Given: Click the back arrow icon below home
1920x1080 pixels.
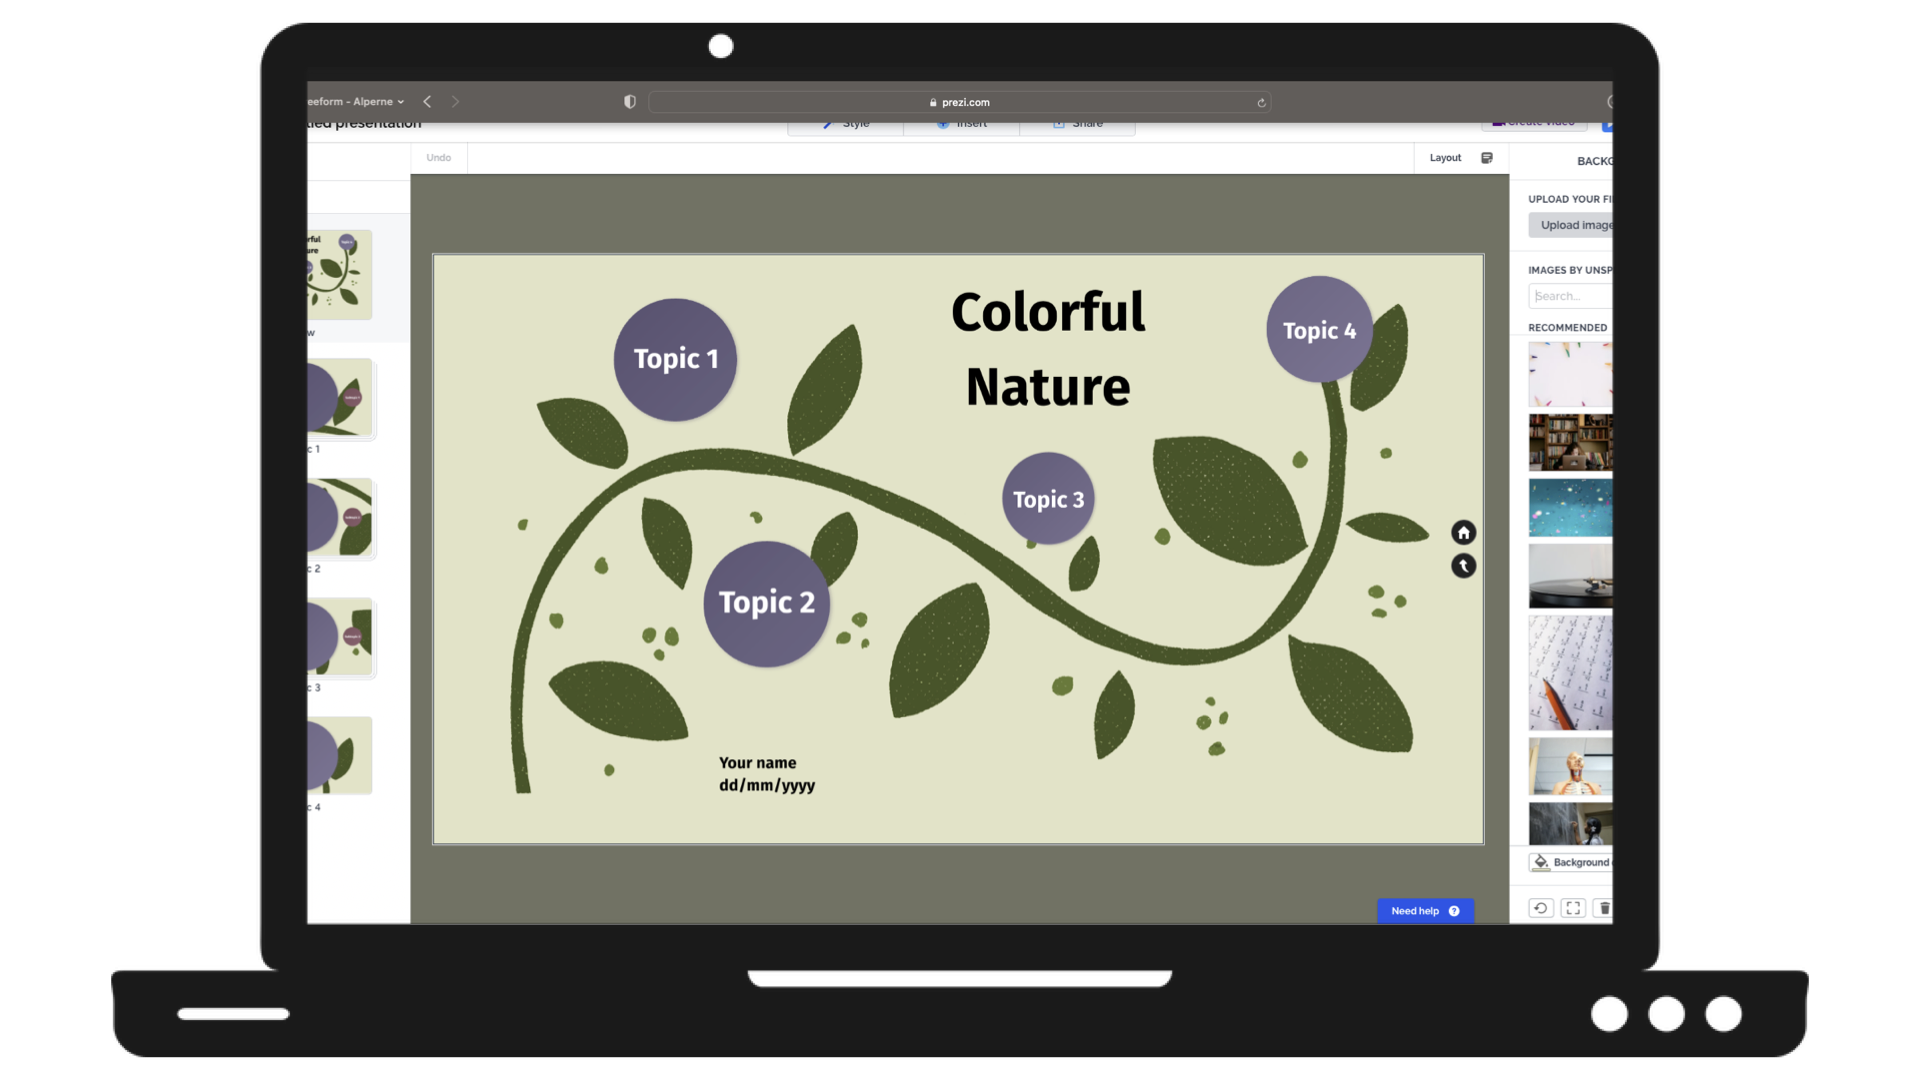Looking at the screenshot, I should tap(1463, 566).
